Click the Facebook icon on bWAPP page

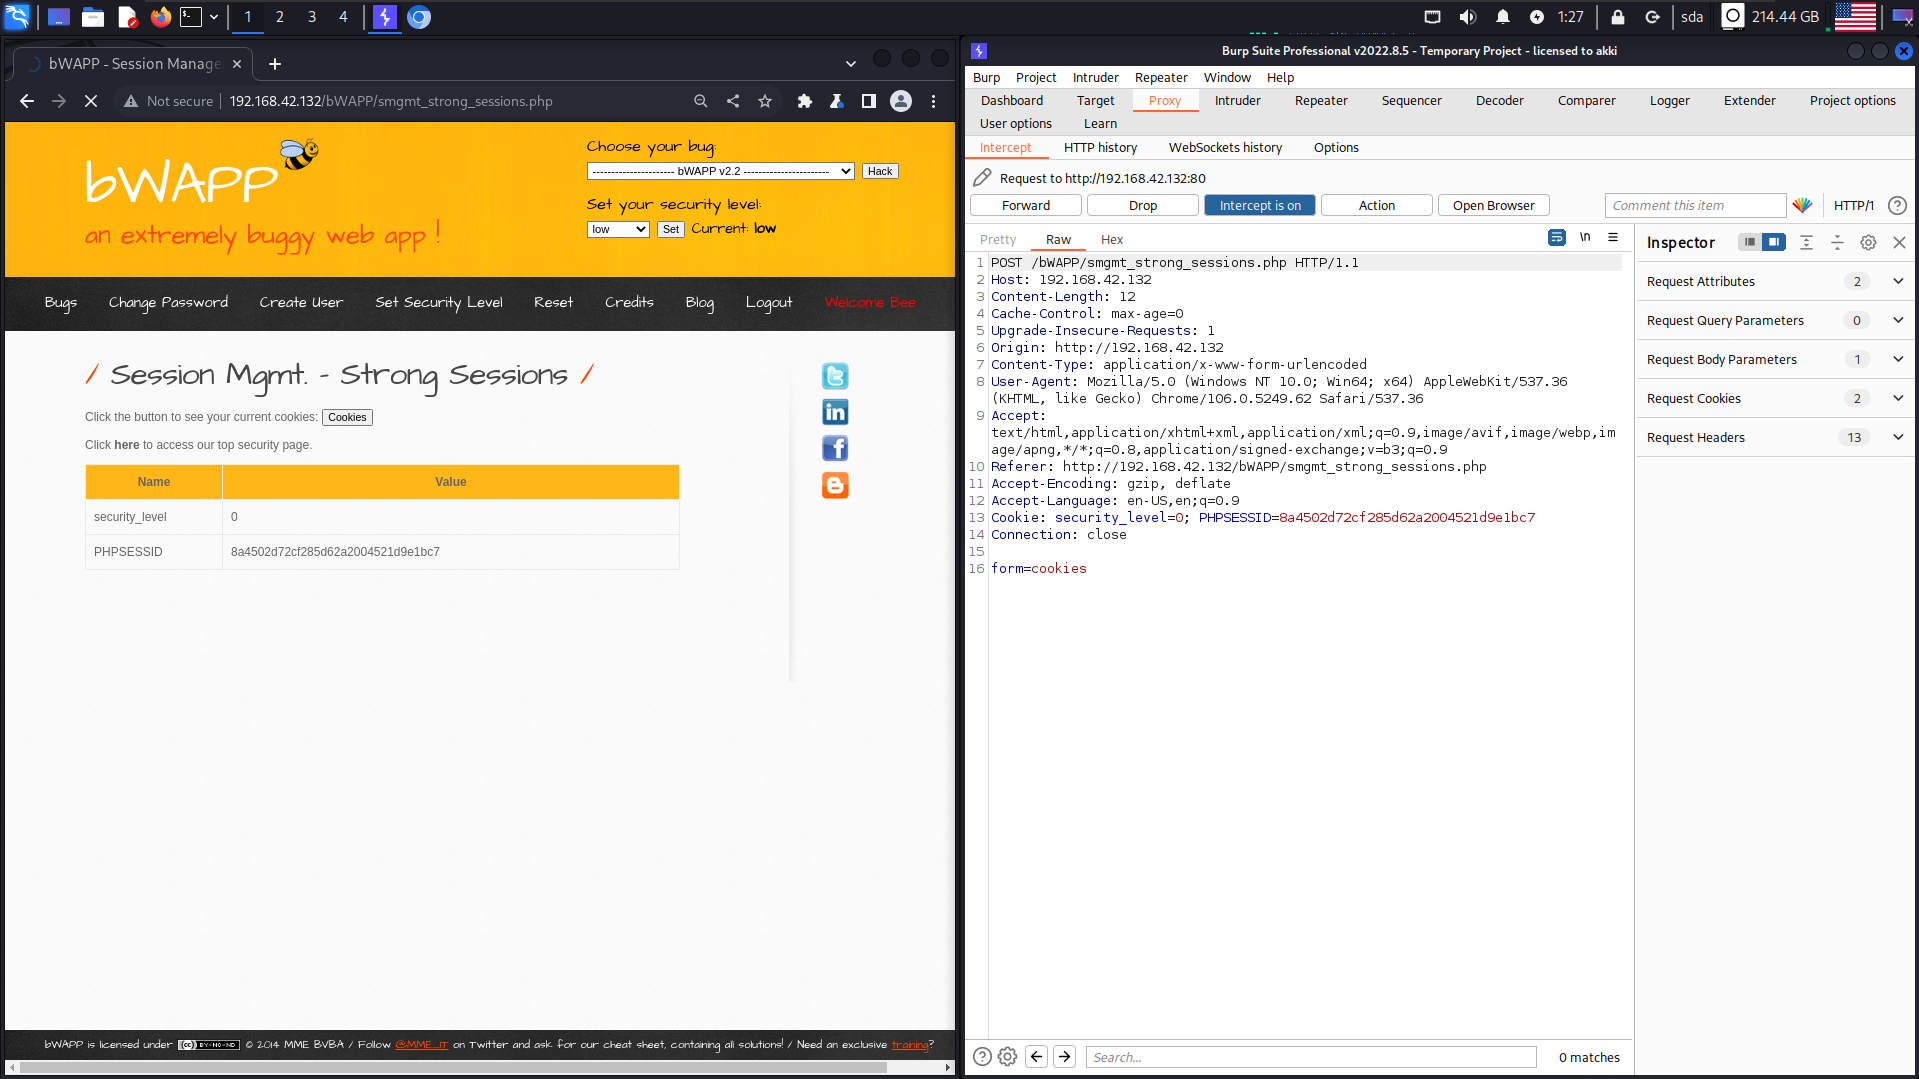(x=835, y=448)
